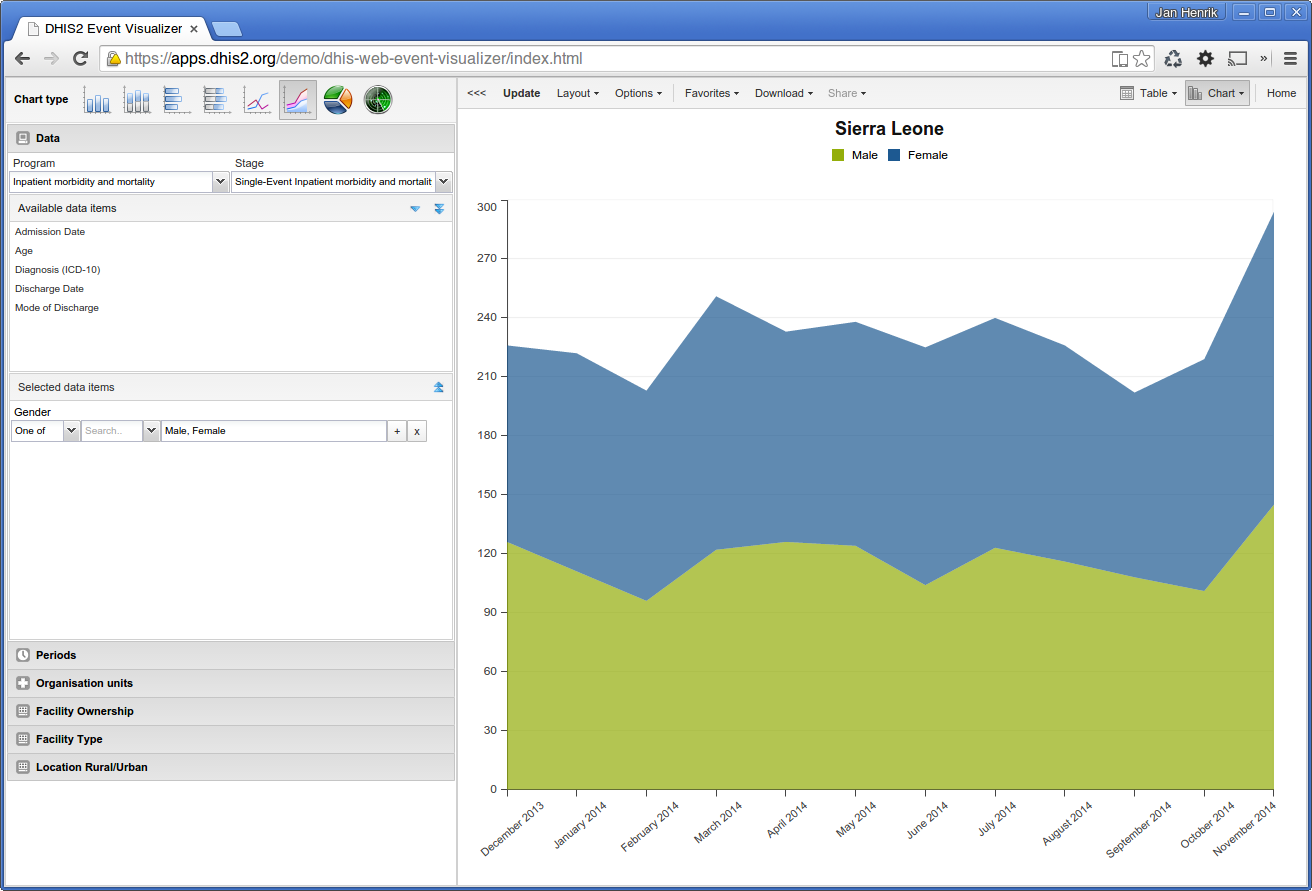Open the 'One of' operator dropdown
The width and height of the screenshot is (1312, 891).
tap(71, 431)
